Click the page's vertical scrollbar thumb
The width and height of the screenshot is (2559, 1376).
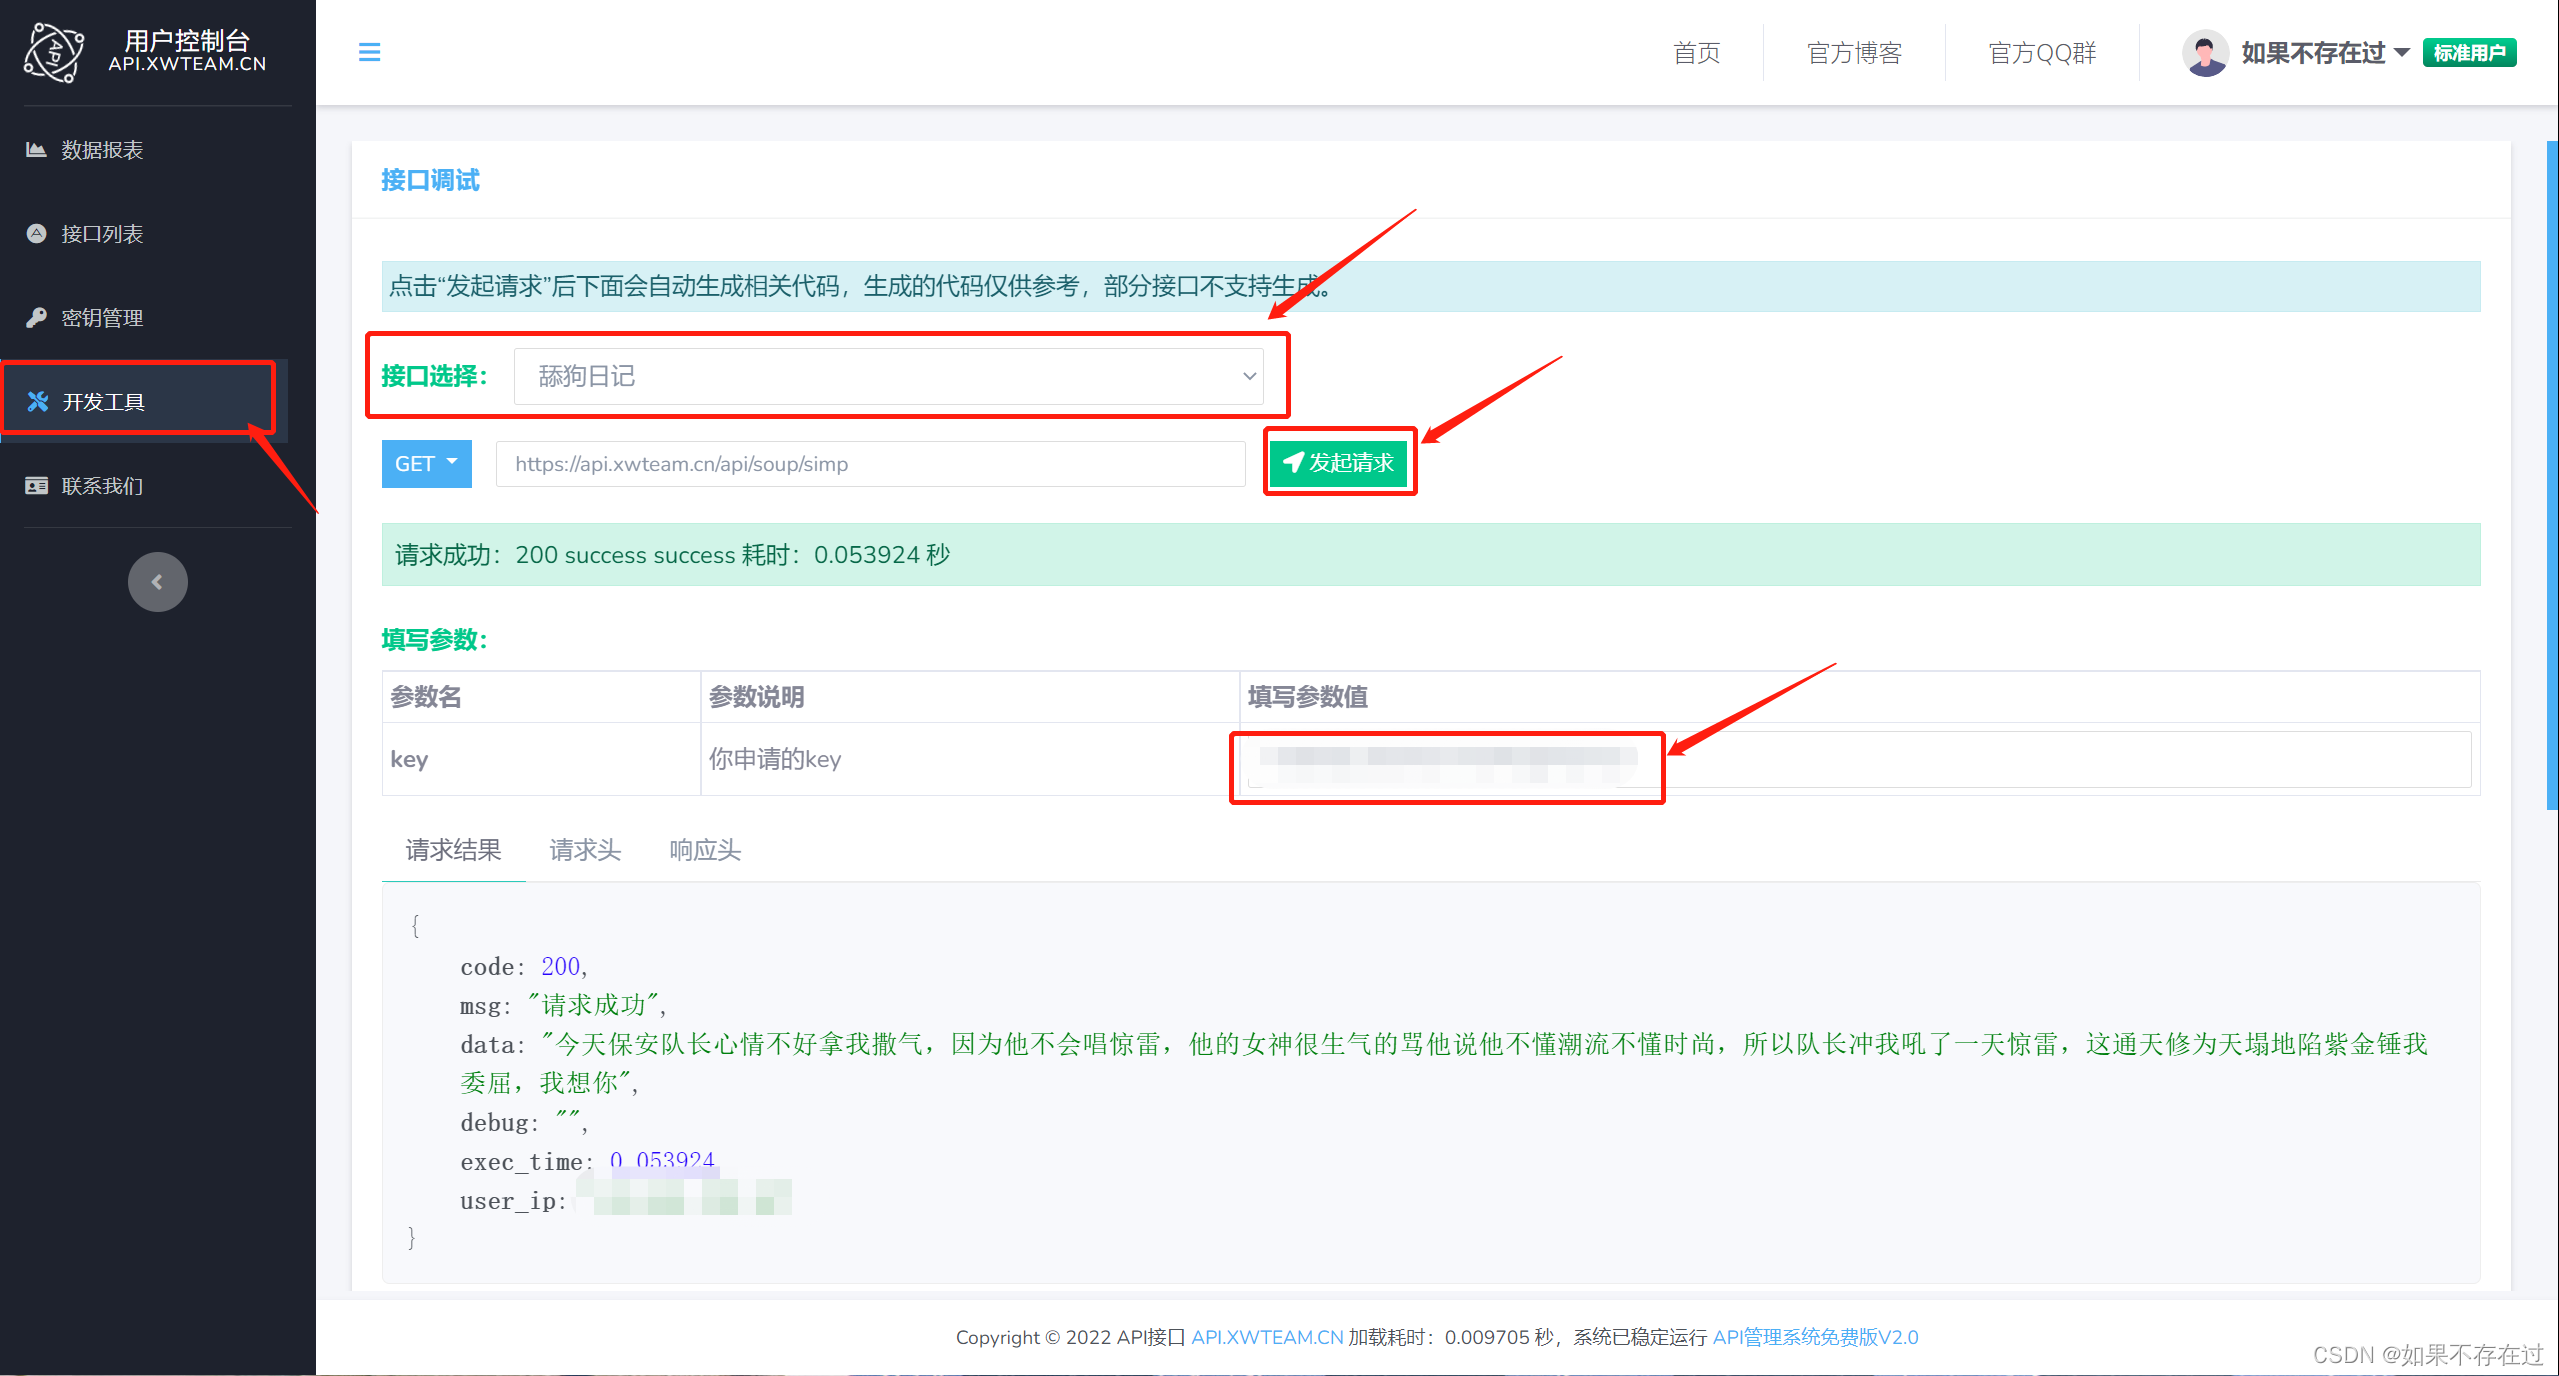pyautogui.click(x=2552, y=475)
